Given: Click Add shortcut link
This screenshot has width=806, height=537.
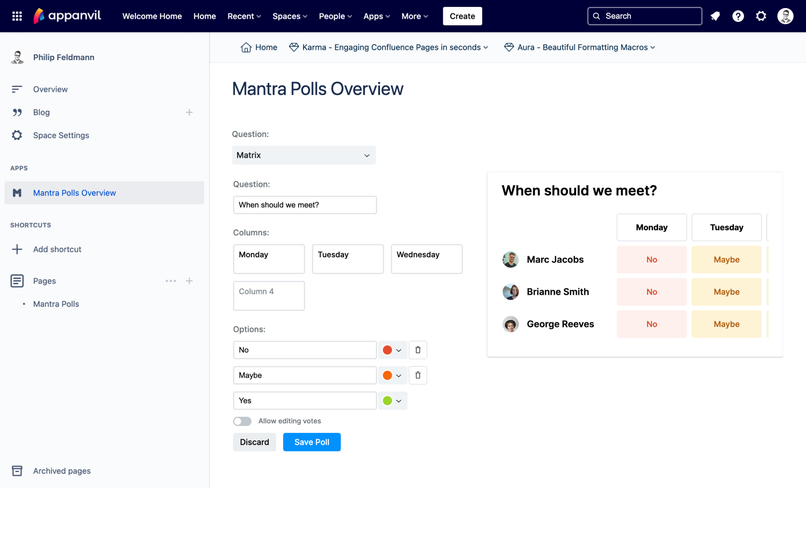Looking at the screenshot, I should pyautogui.click(x=57, y=249).
